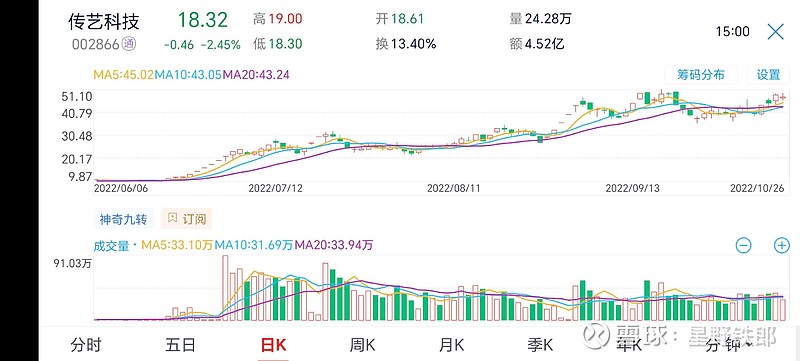Tap the 2022/10/26 date marker
The height and width of the screenshot is (361, 800).
coord(757,188)
